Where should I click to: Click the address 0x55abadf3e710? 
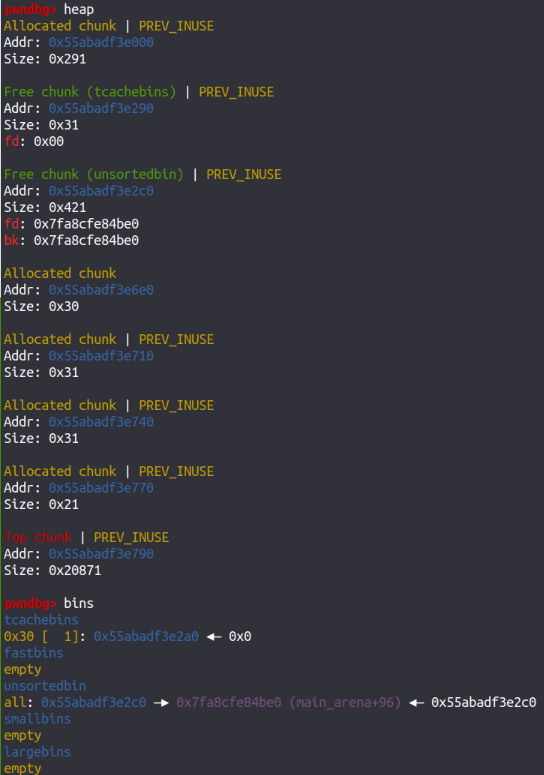tap(101, 356)
